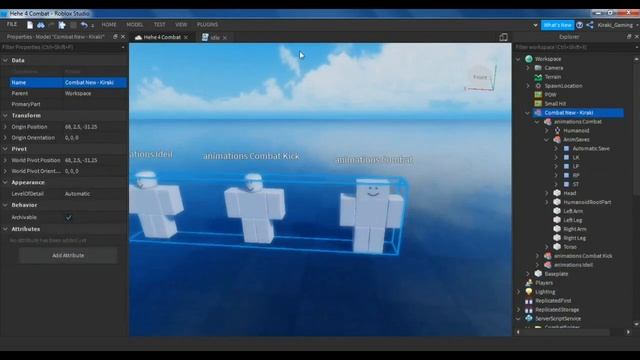Open the VIEW ribbon tab
This screenshot has height=360, width=640.
pos(181,24)
